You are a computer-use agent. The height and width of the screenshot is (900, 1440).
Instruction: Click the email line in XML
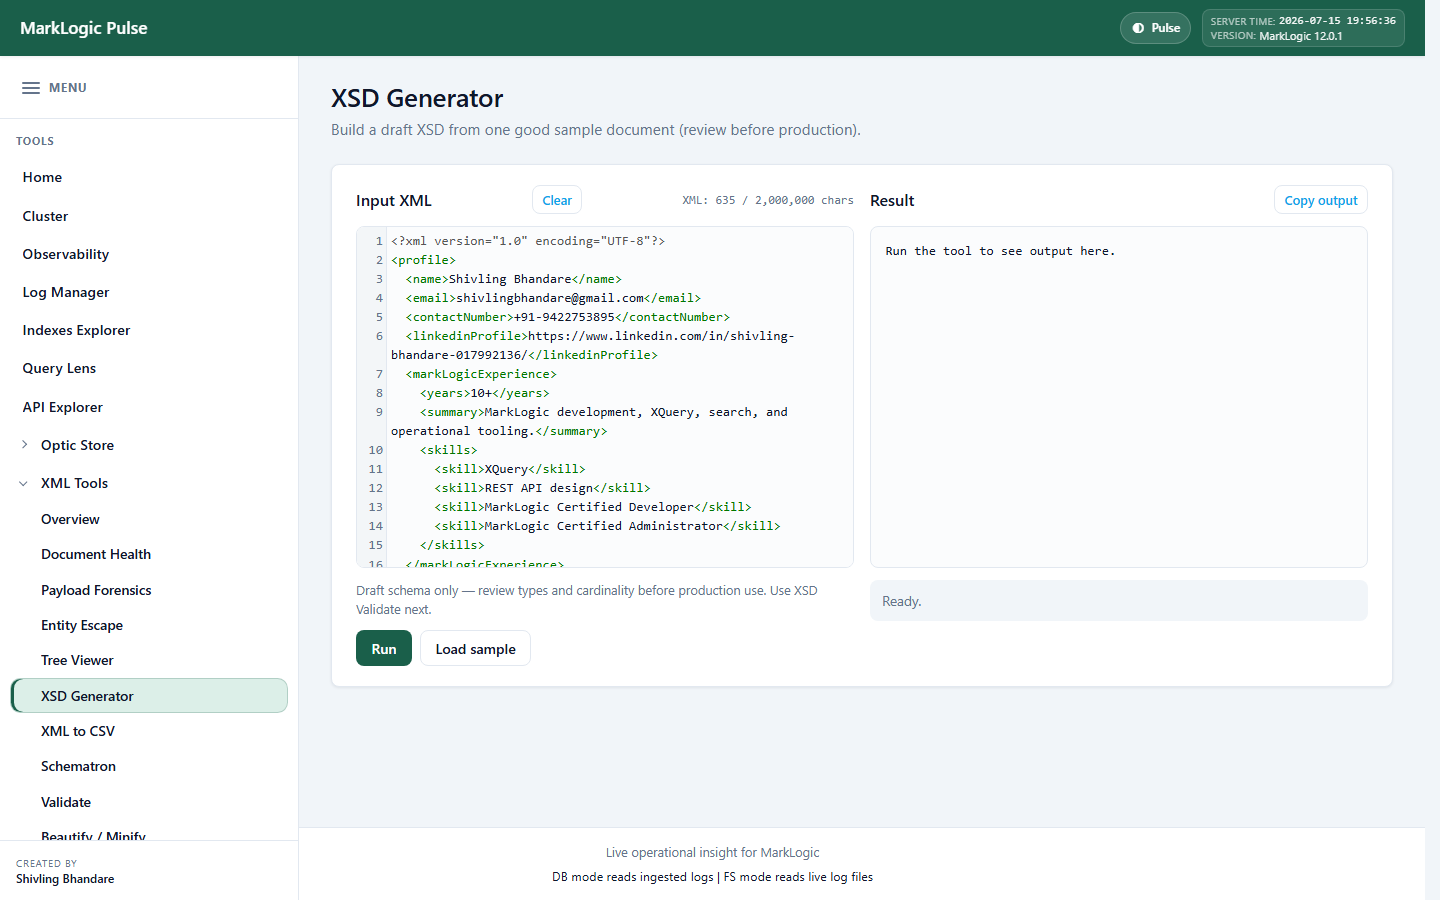(553, 298)
